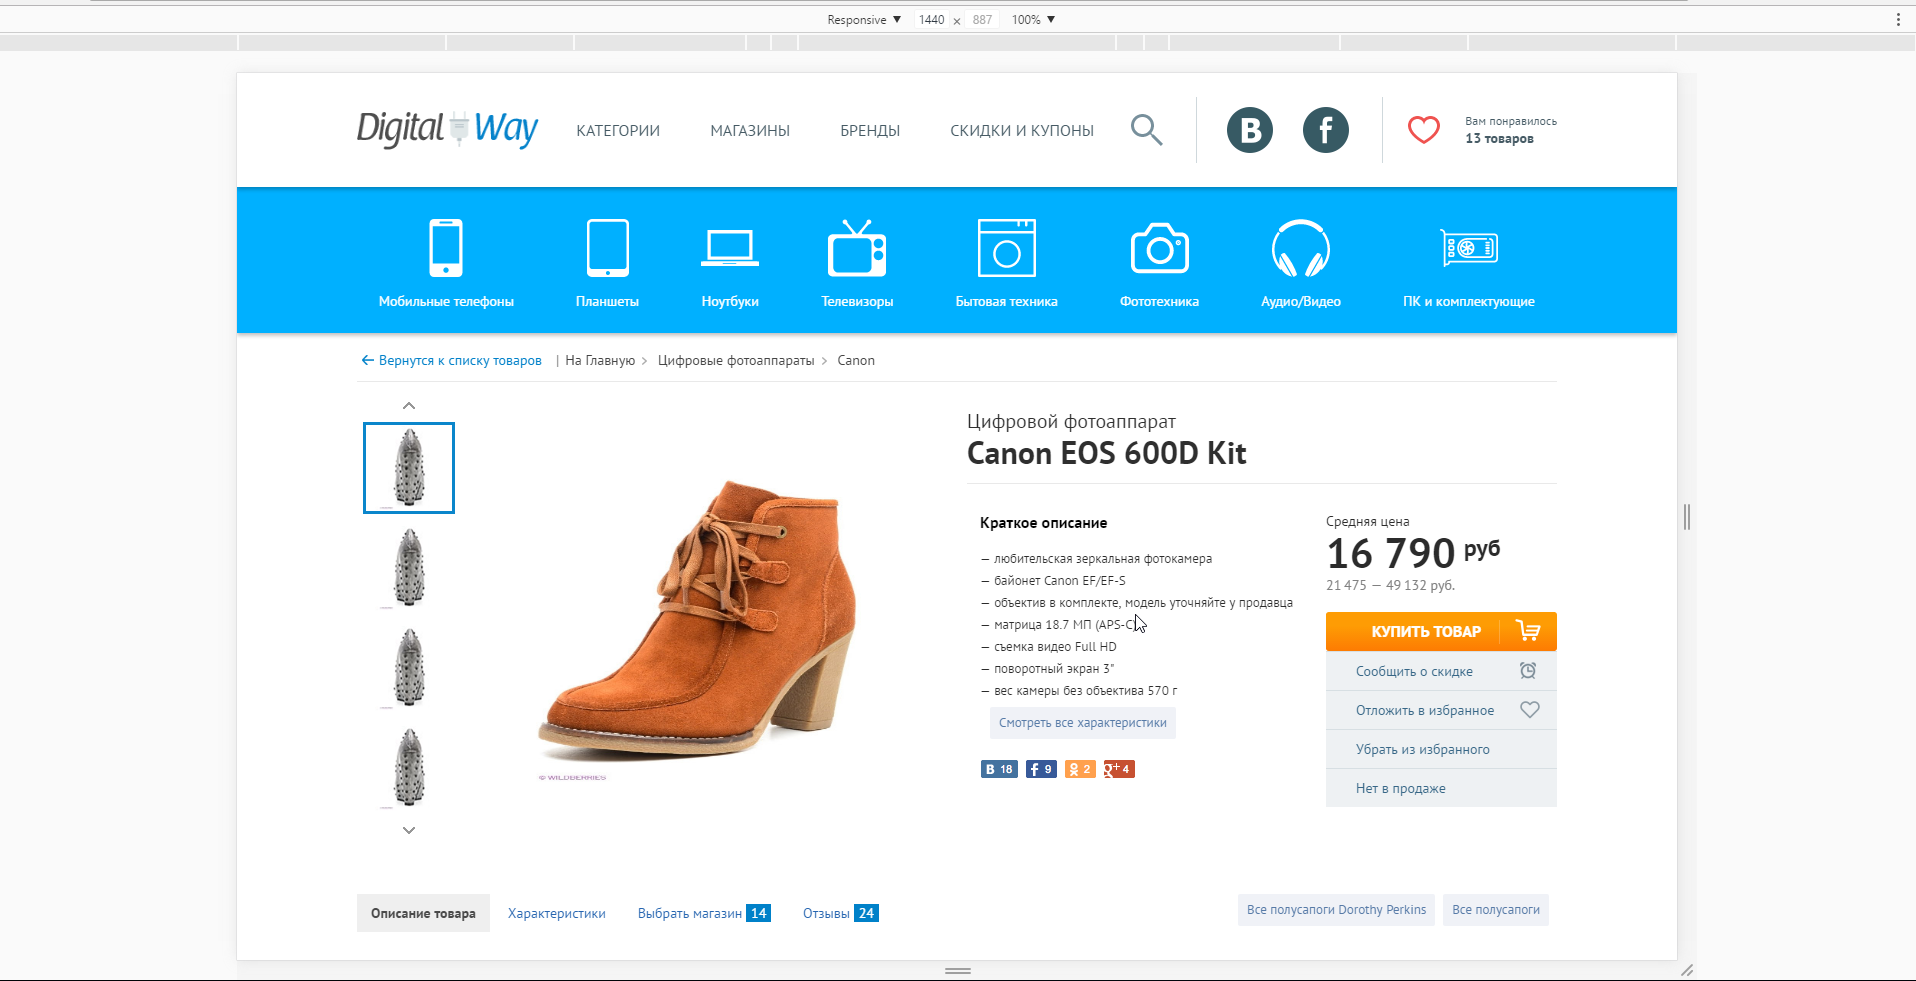Open the VK social network icon in header

pos(1250,130)
